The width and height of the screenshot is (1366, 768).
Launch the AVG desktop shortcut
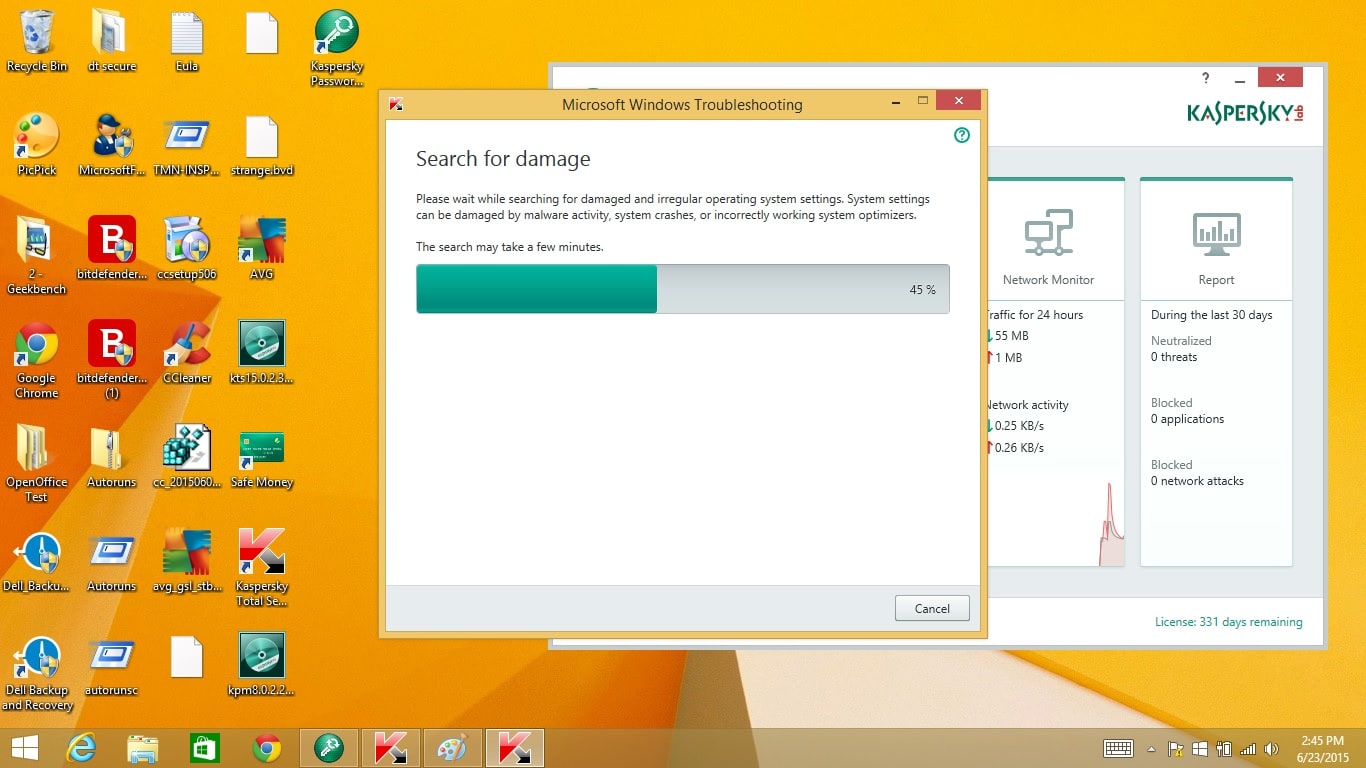(x=262, y=248)
